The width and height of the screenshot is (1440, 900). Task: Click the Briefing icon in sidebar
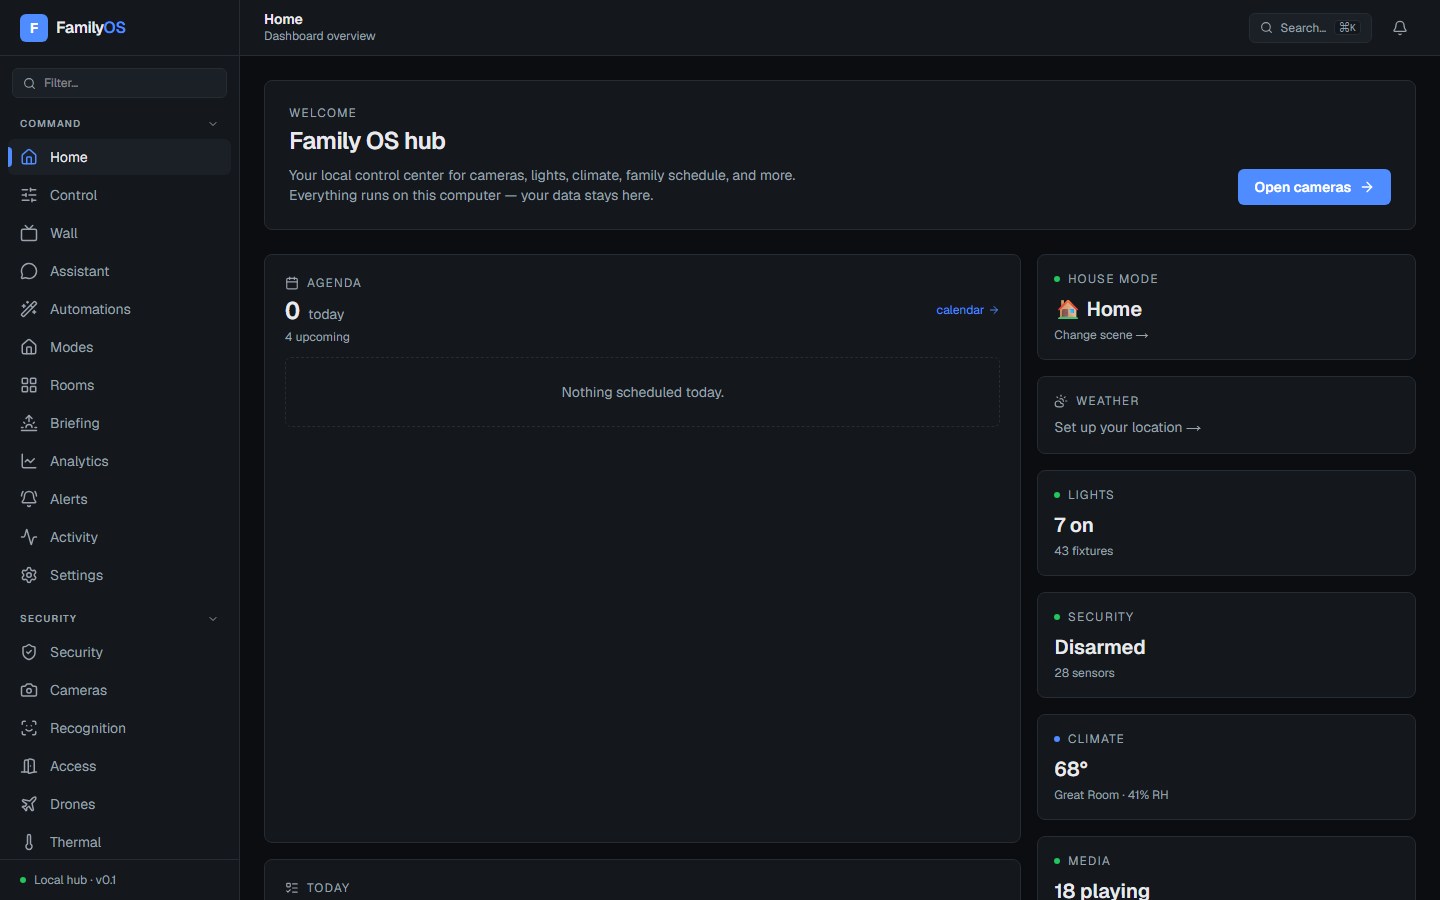click(x=29, y=423)
